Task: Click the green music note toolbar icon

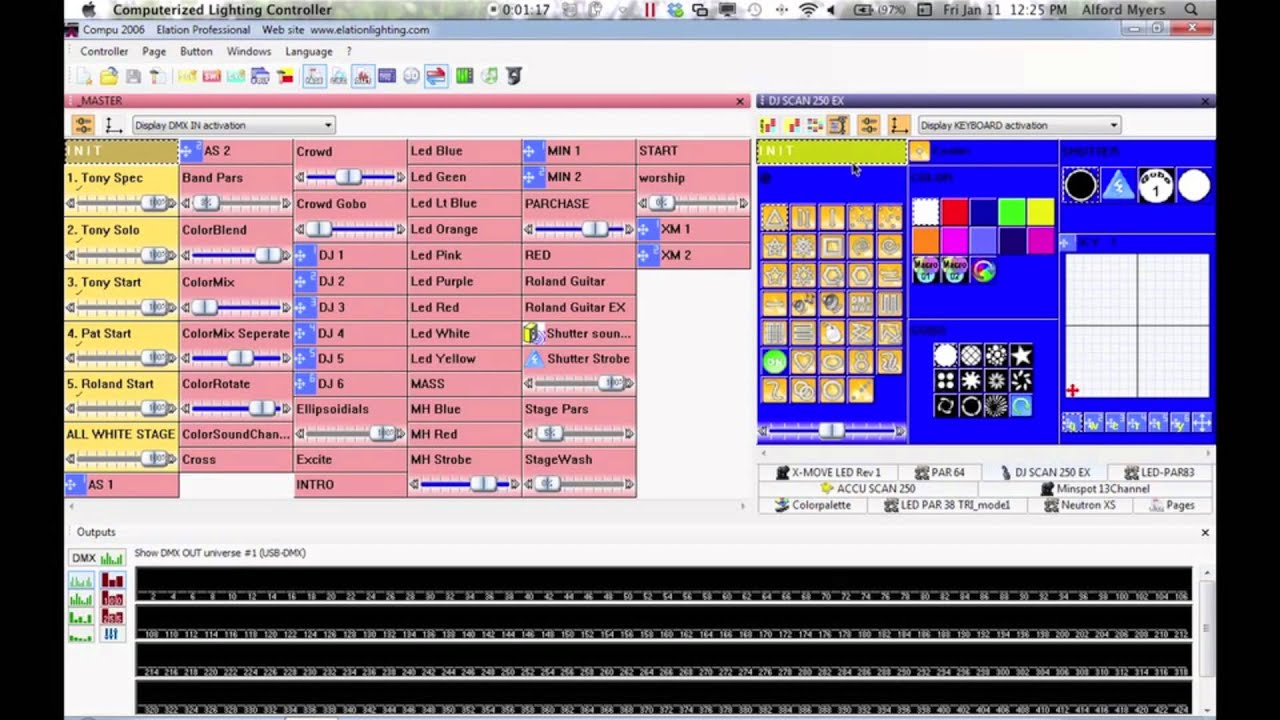Action: [489, 76]
